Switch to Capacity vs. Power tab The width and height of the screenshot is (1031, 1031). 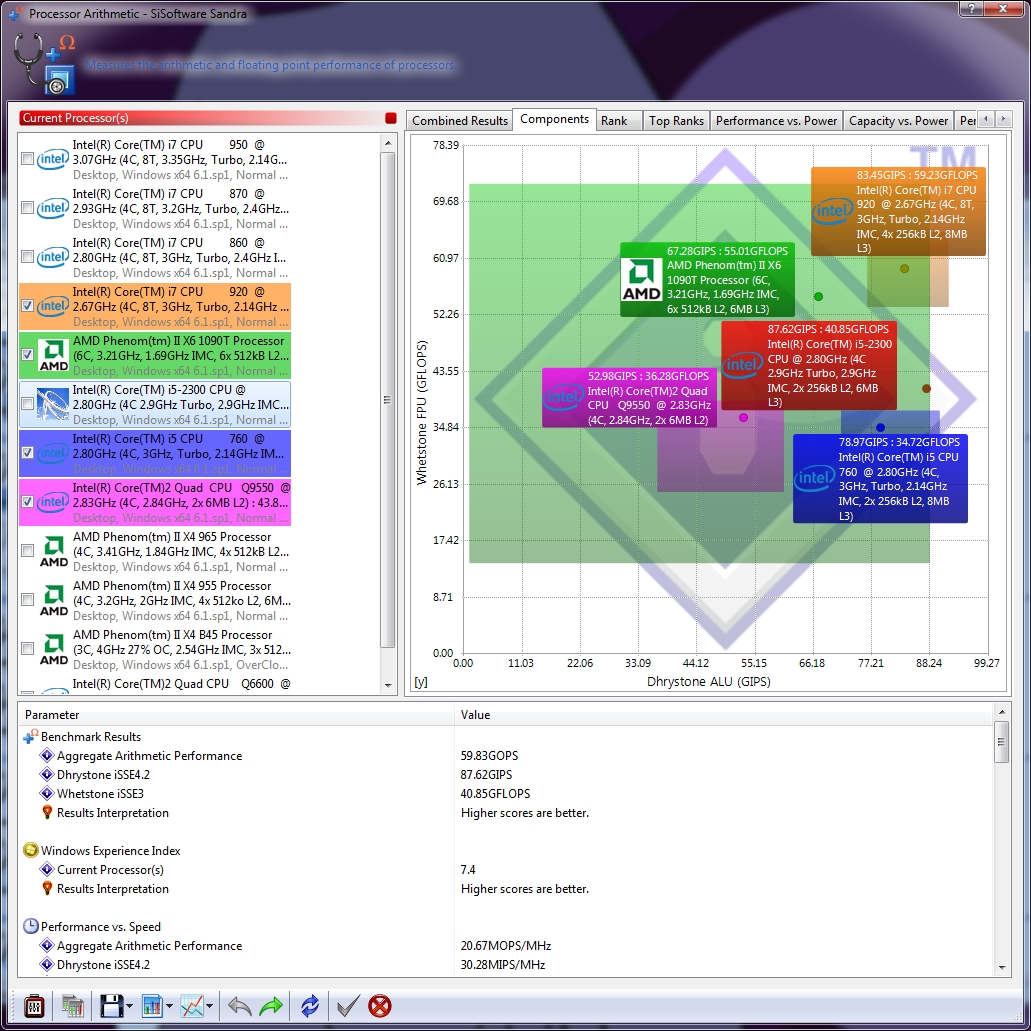click(x=898, y=121)
